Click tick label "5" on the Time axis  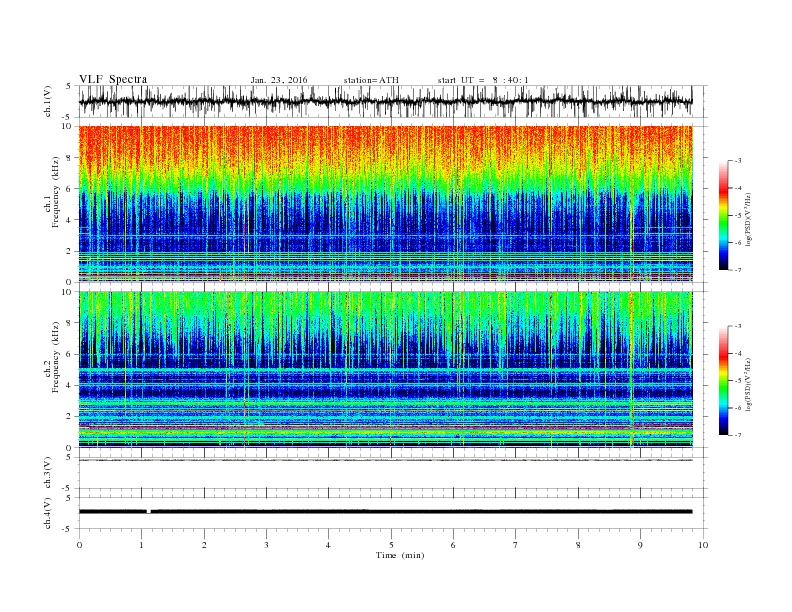coord(391,545)
